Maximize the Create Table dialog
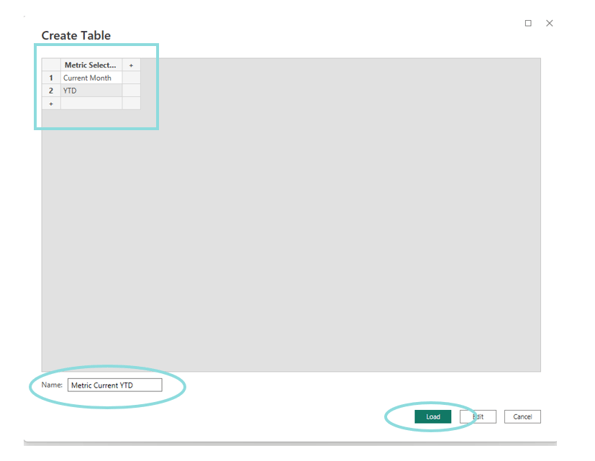The height and width of the screenshot is (461, 595). click(528, 23)
